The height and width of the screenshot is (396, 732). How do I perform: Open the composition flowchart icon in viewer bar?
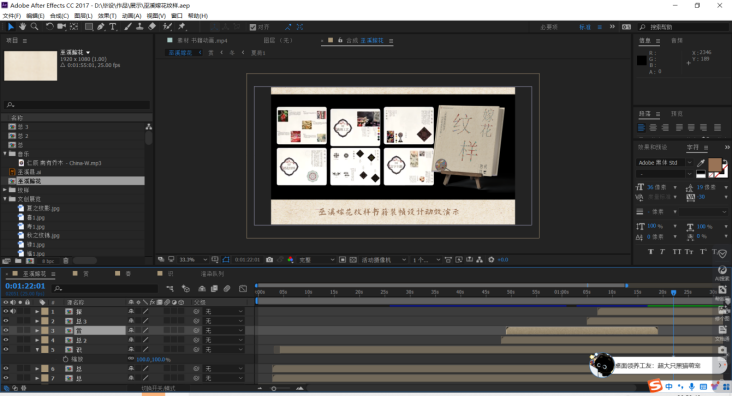479,260
